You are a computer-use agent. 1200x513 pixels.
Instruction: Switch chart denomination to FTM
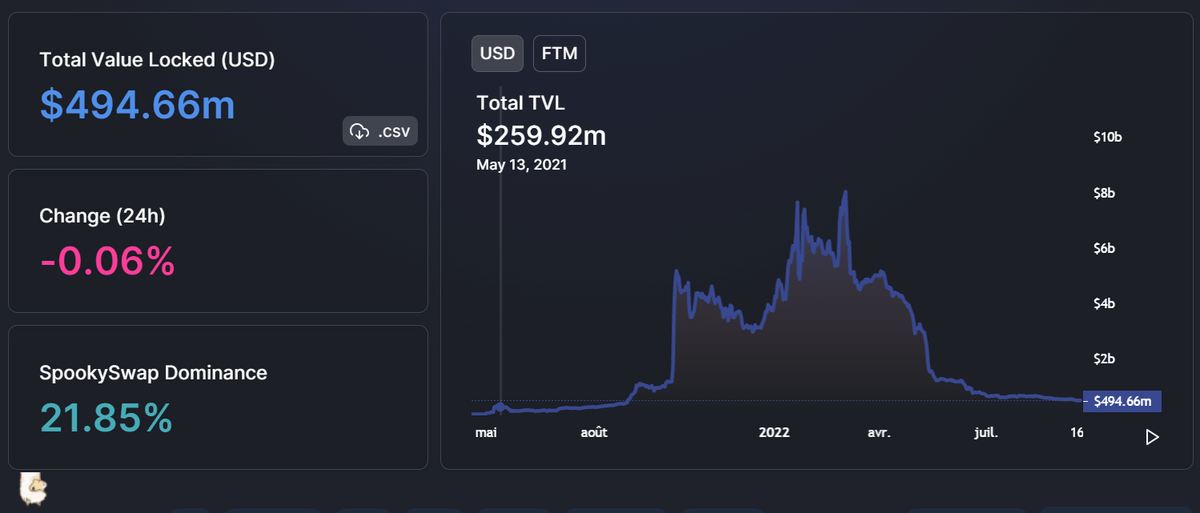(x=559, y=54)
